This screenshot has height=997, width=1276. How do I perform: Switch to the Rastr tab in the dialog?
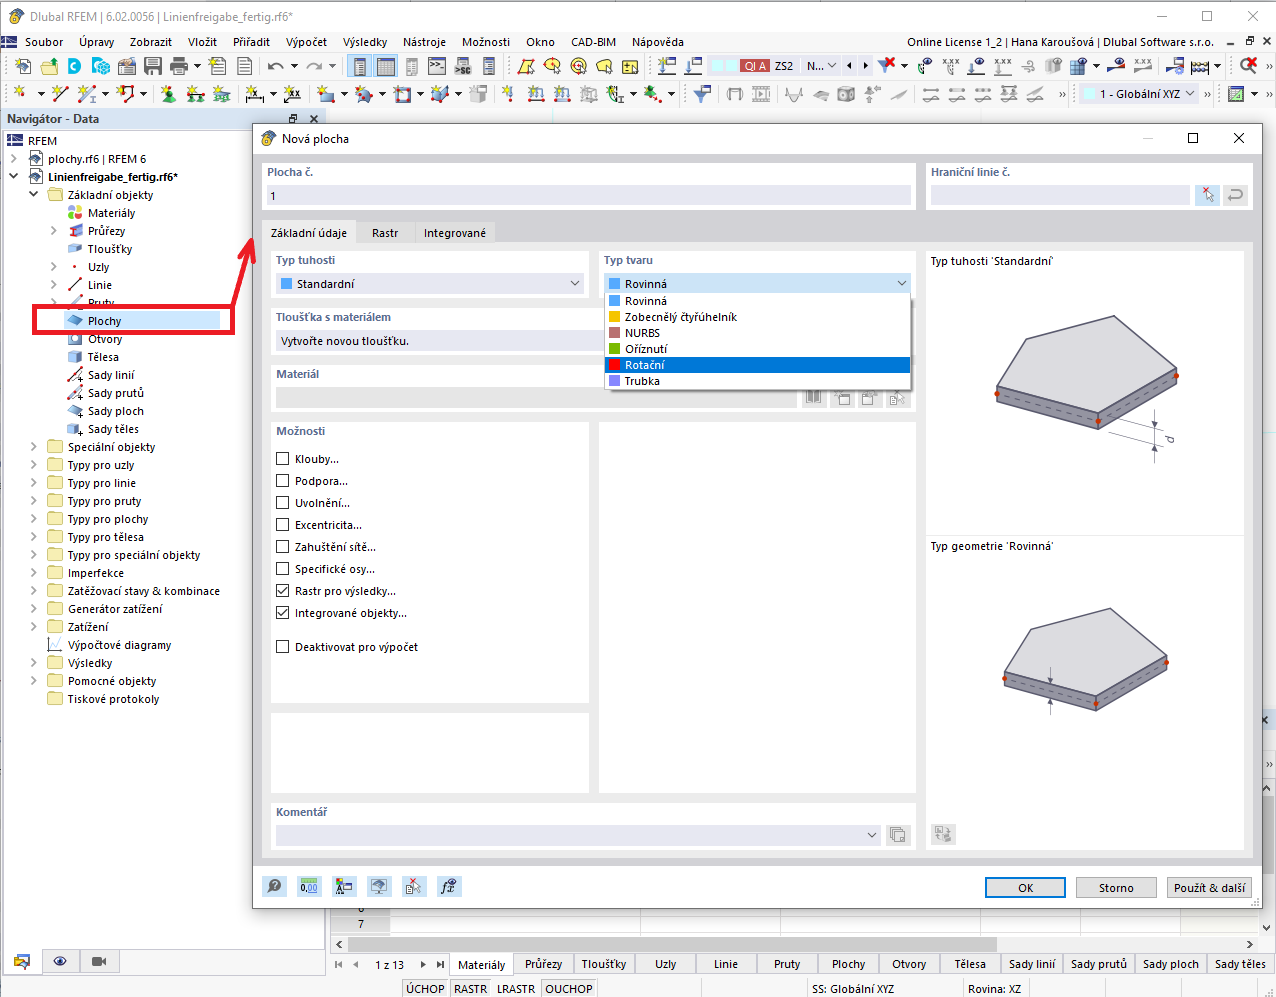[385, 232]
